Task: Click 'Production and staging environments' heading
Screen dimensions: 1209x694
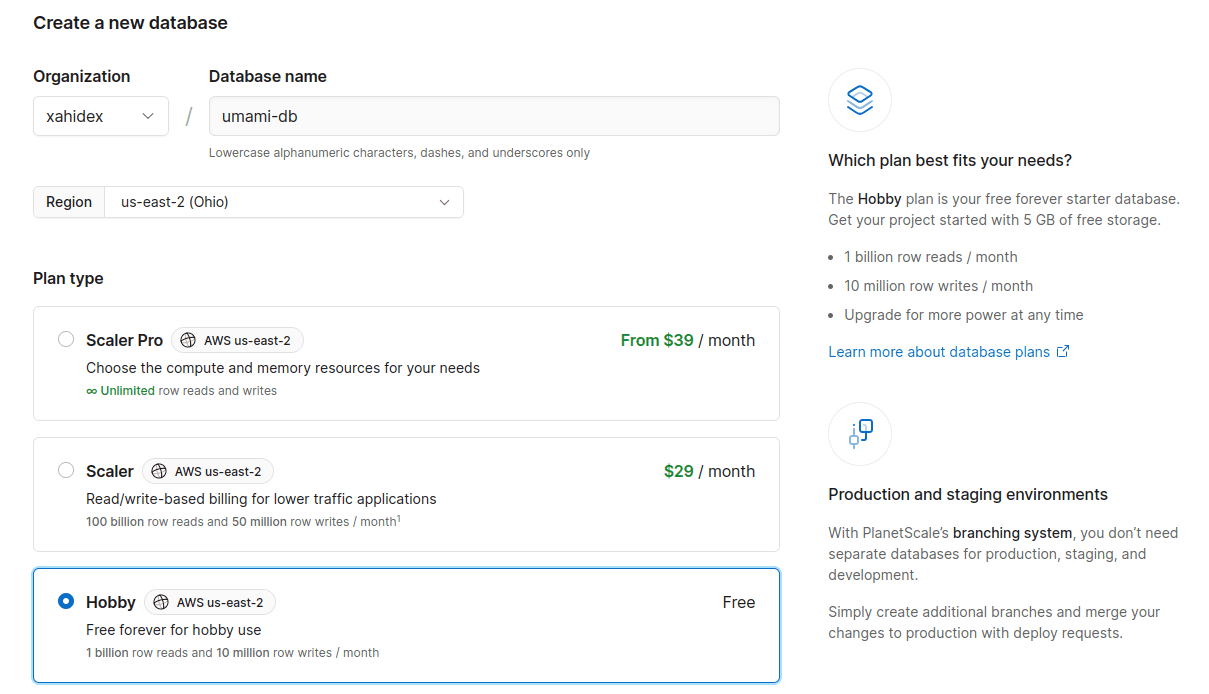Action: (x=968, y=494)
